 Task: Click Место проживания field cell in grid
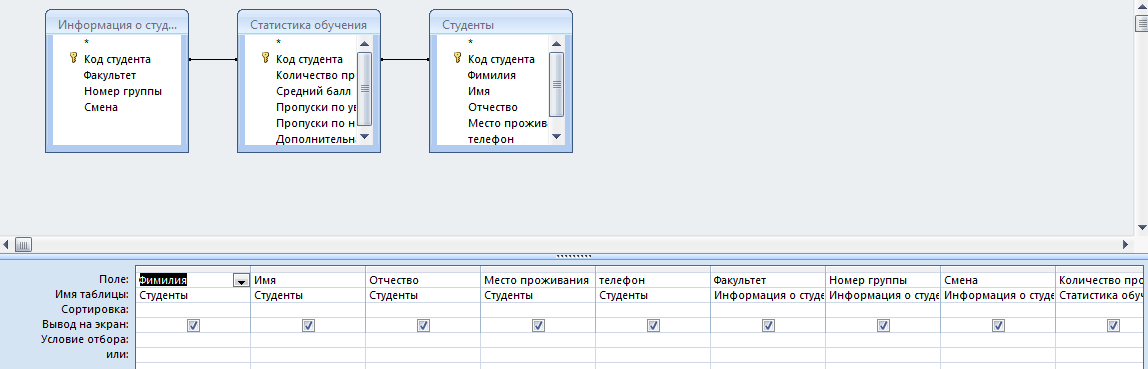click(x=538, y=280)
